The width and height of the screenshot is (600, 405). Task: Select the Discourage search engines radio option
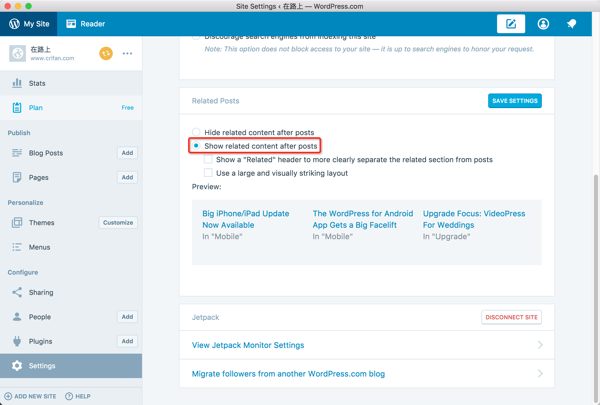pyautogui.click(x=196, y=38)
